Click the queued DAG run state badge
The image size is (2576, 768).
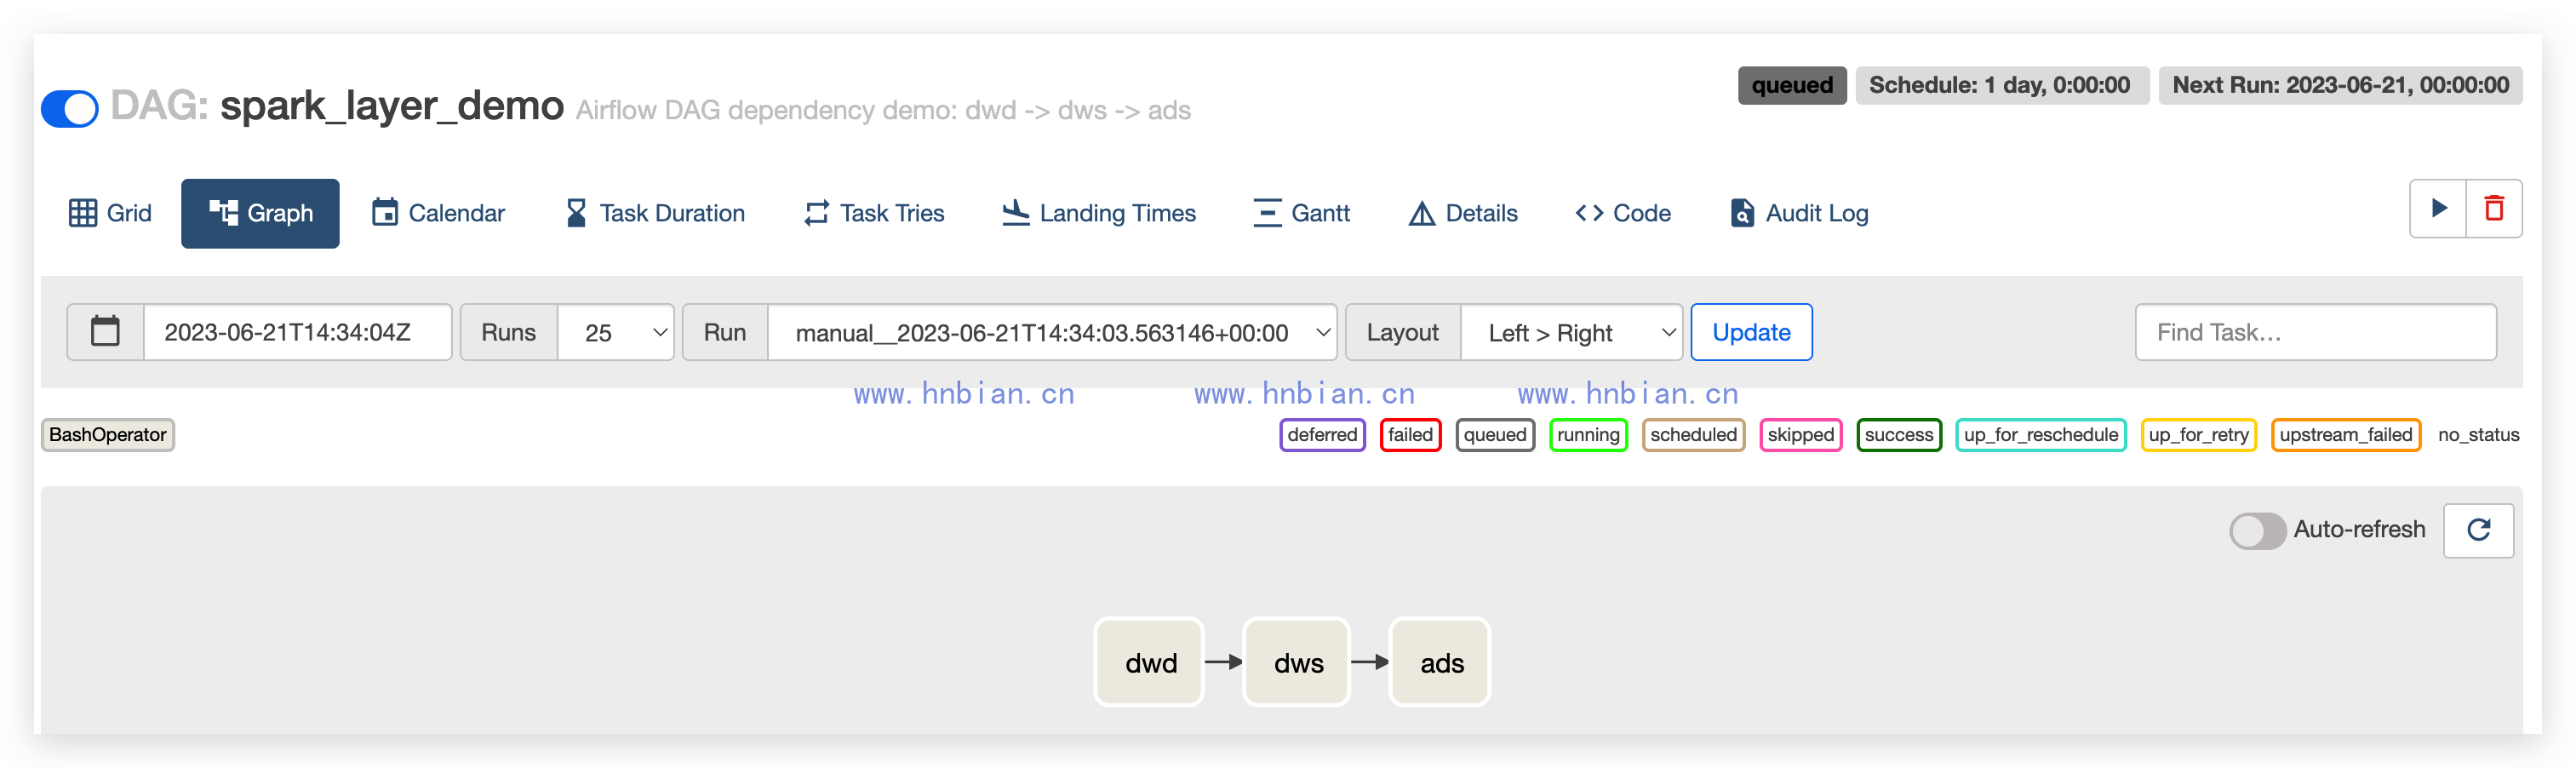point(1791,85)
